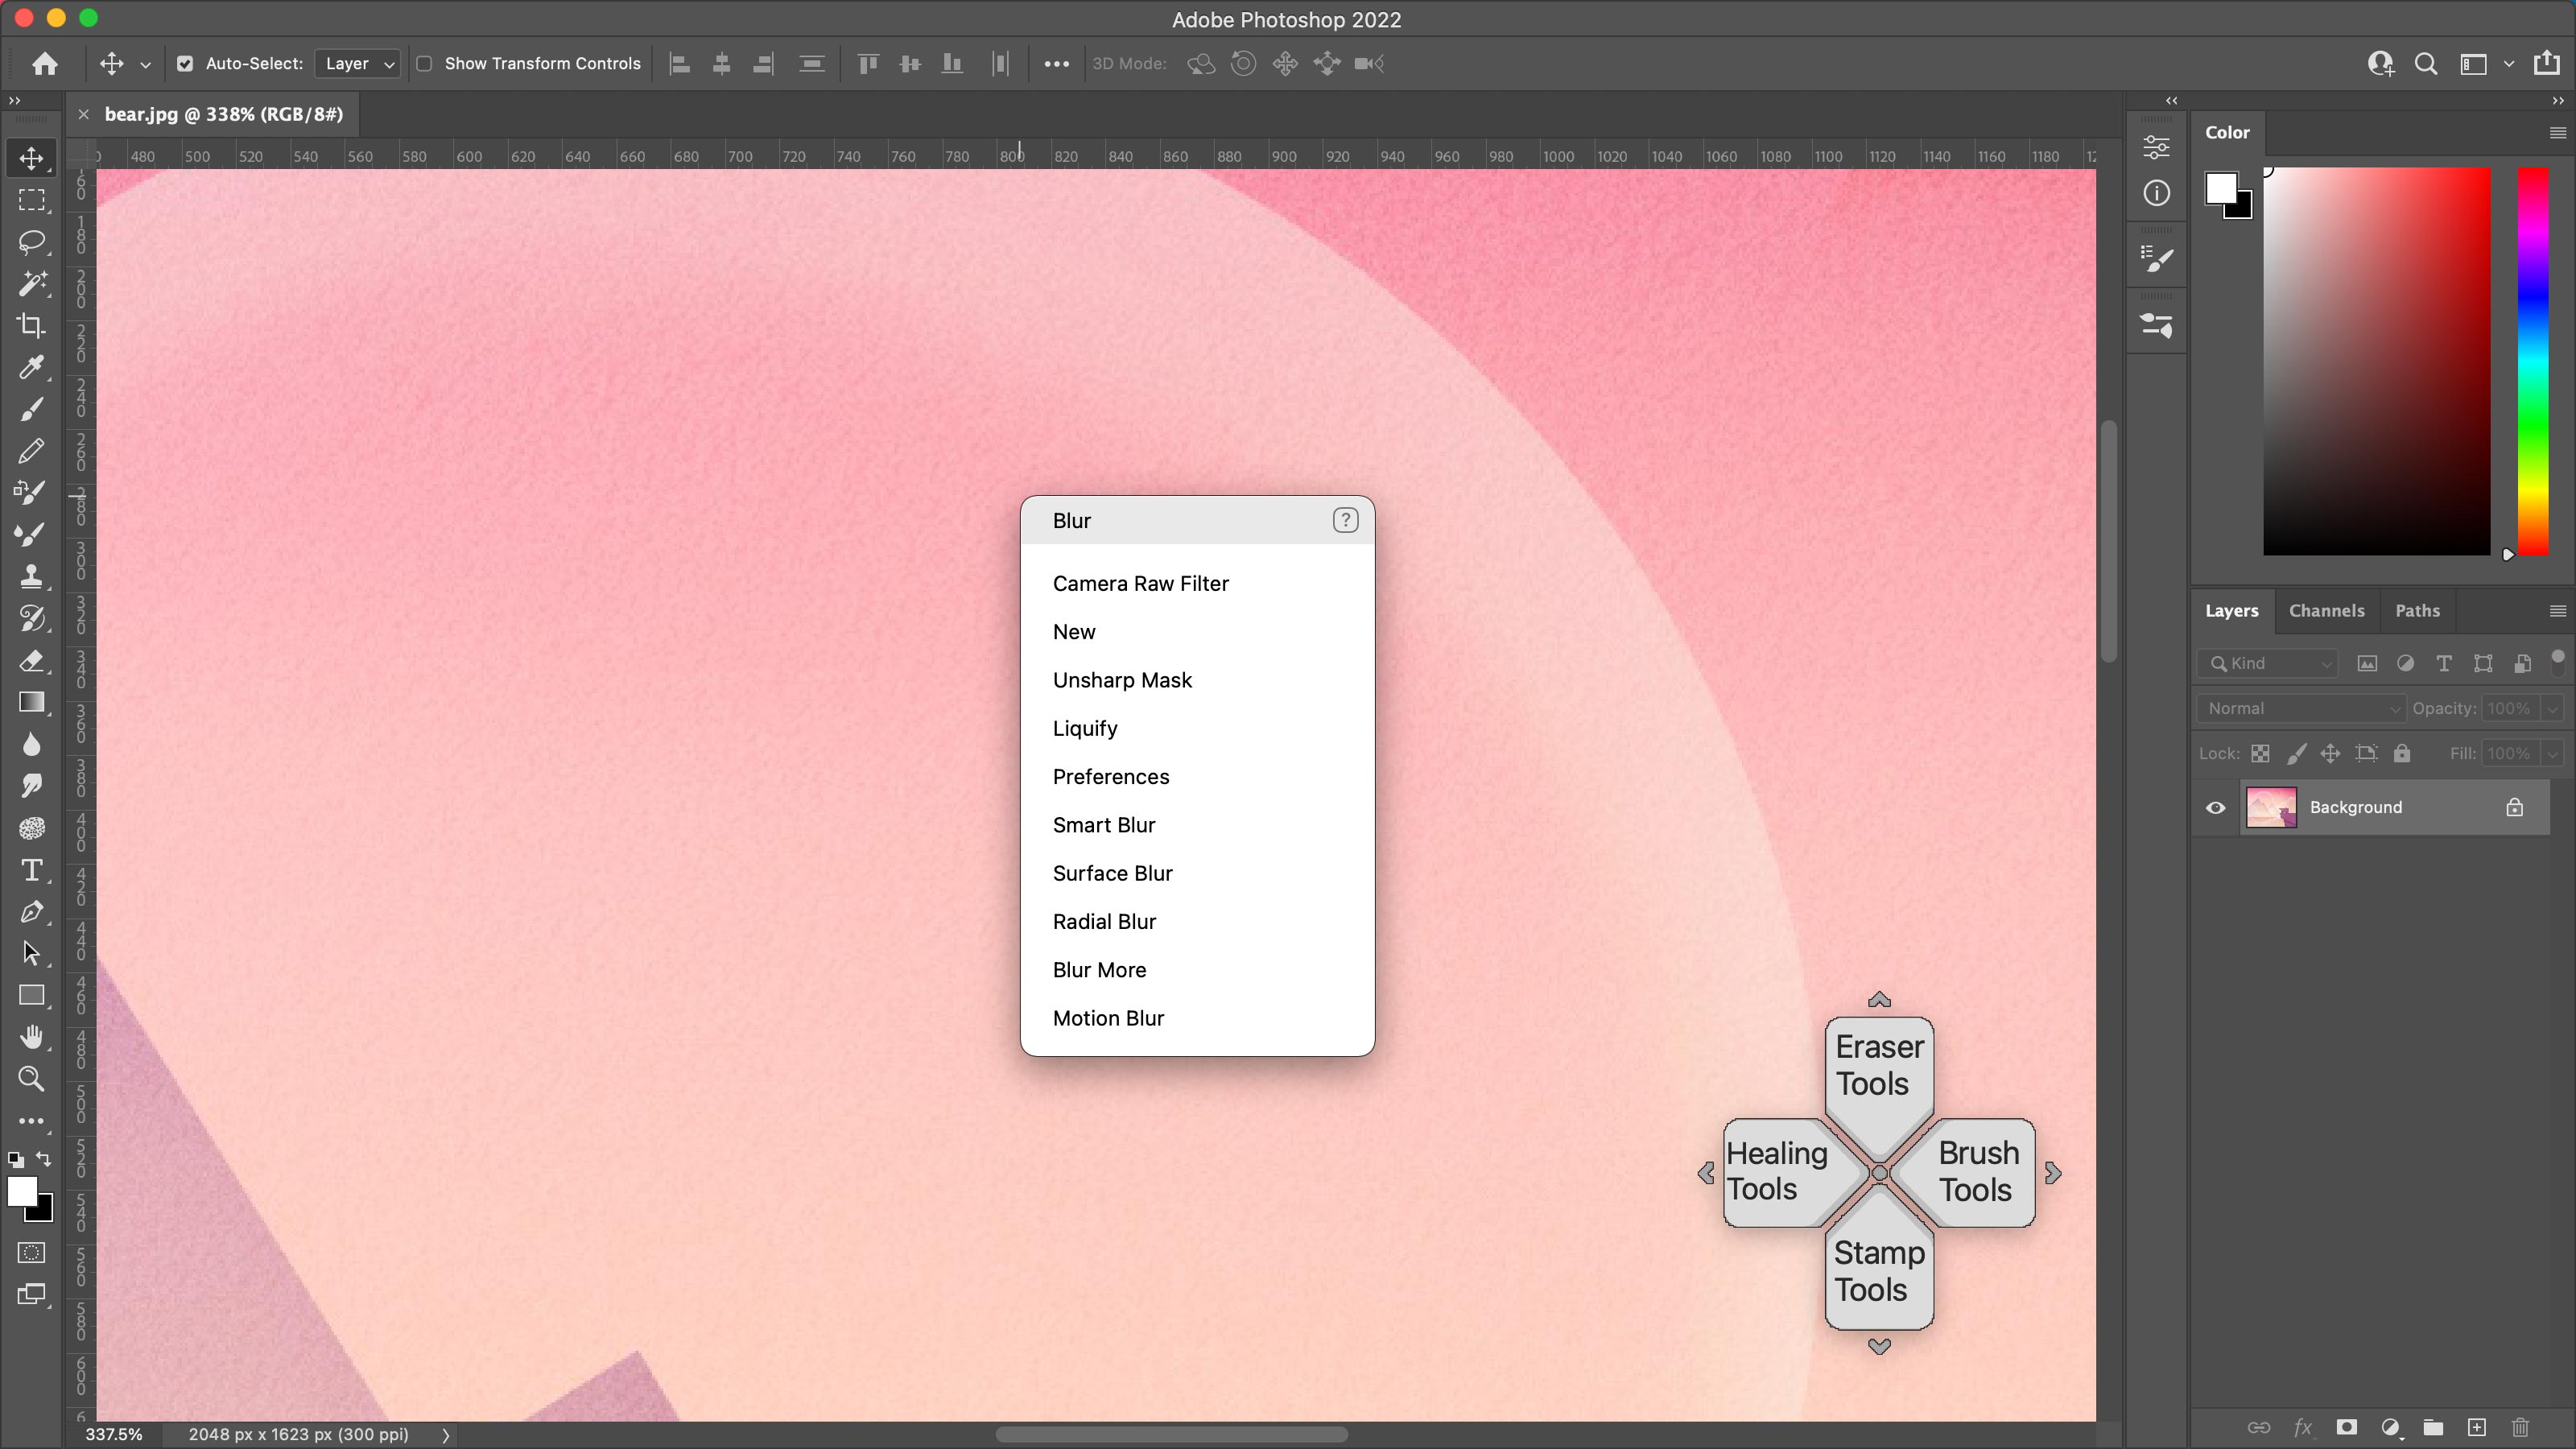Image resolution: width=2576 pixels, height=1449 pixels.
Task: Expand the Opacity value dropdown
Action: (2552, 708)
